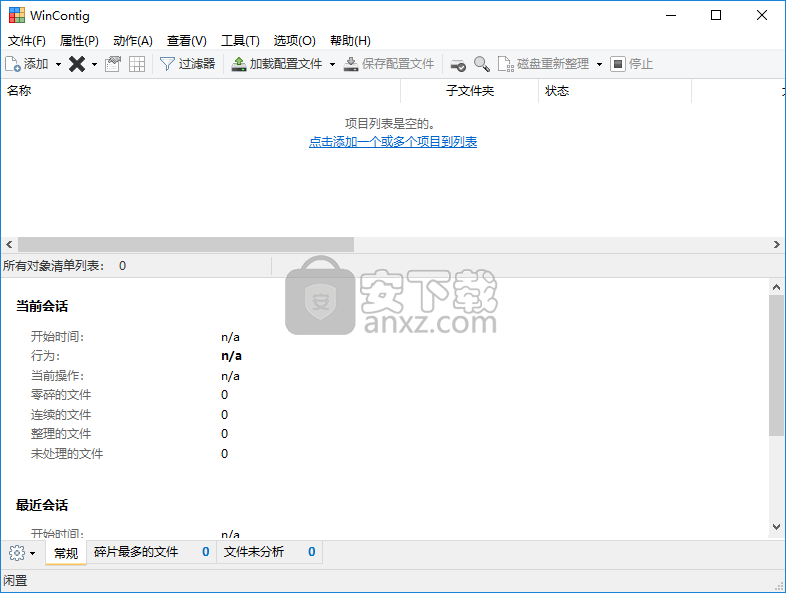
Task: Click the 当前会话 heading
Action: pos(42,306)
